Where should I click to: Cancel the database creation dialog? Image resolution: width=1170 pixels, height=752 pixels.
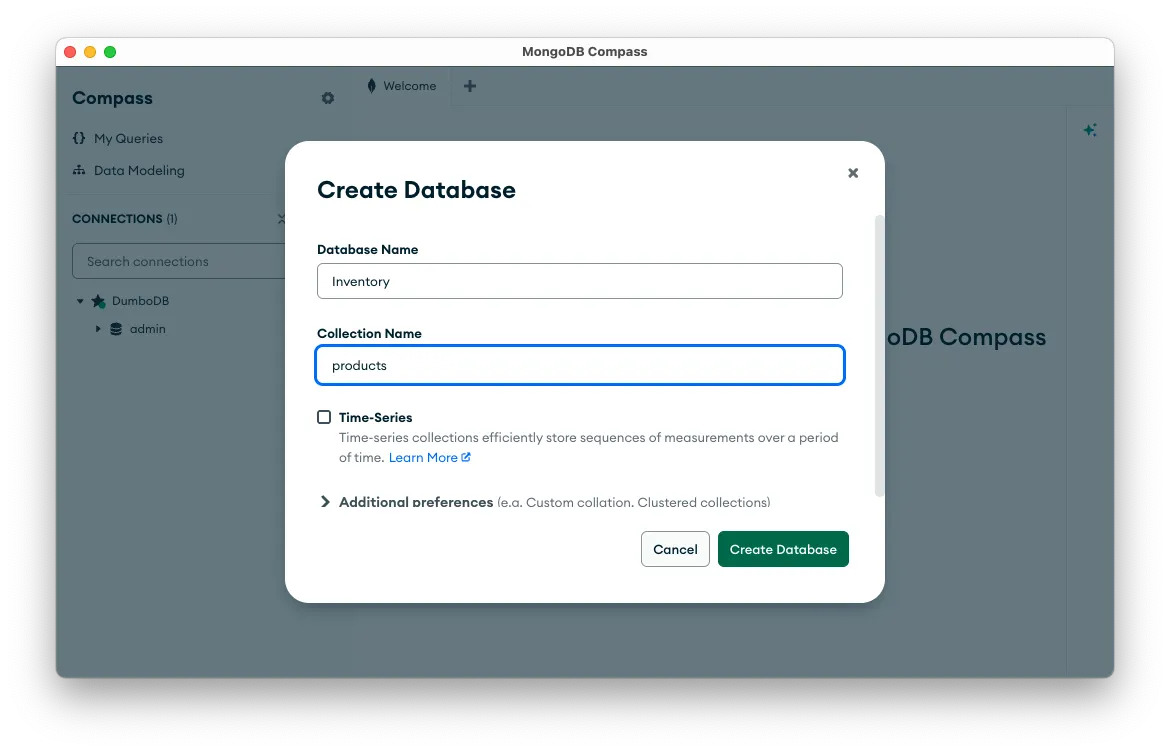pyautogui.click(x=675, y=549)
